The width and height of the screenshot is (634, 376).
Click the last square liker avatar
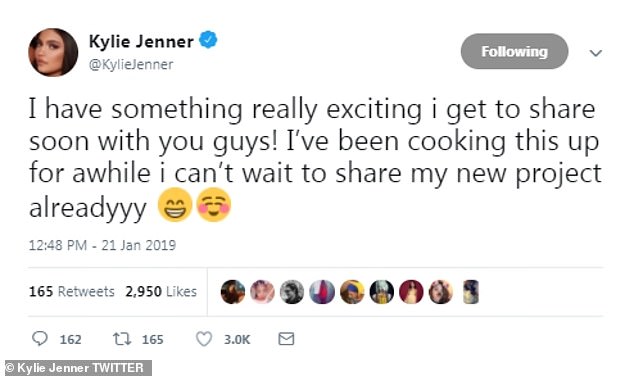471,292
